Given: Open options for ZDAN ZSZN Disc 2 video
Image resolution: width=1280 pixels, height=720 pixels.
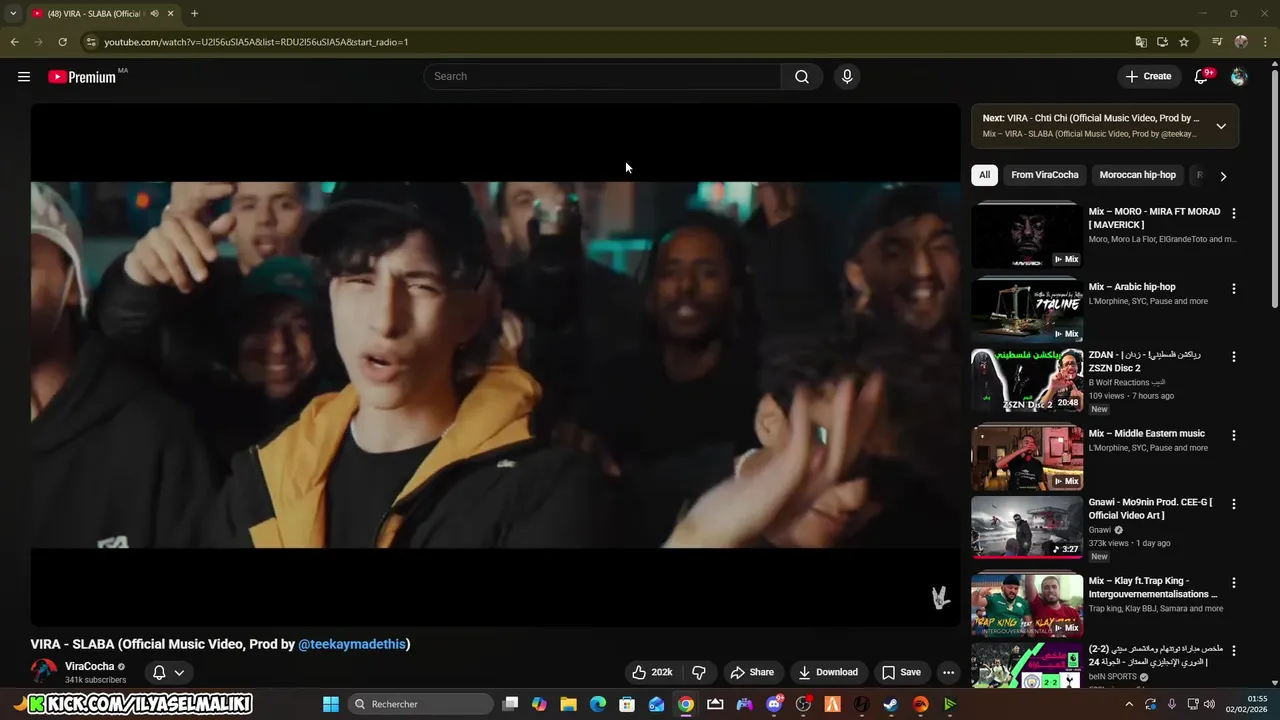Looking at the screenshot, I should (x=1233, y=356).
